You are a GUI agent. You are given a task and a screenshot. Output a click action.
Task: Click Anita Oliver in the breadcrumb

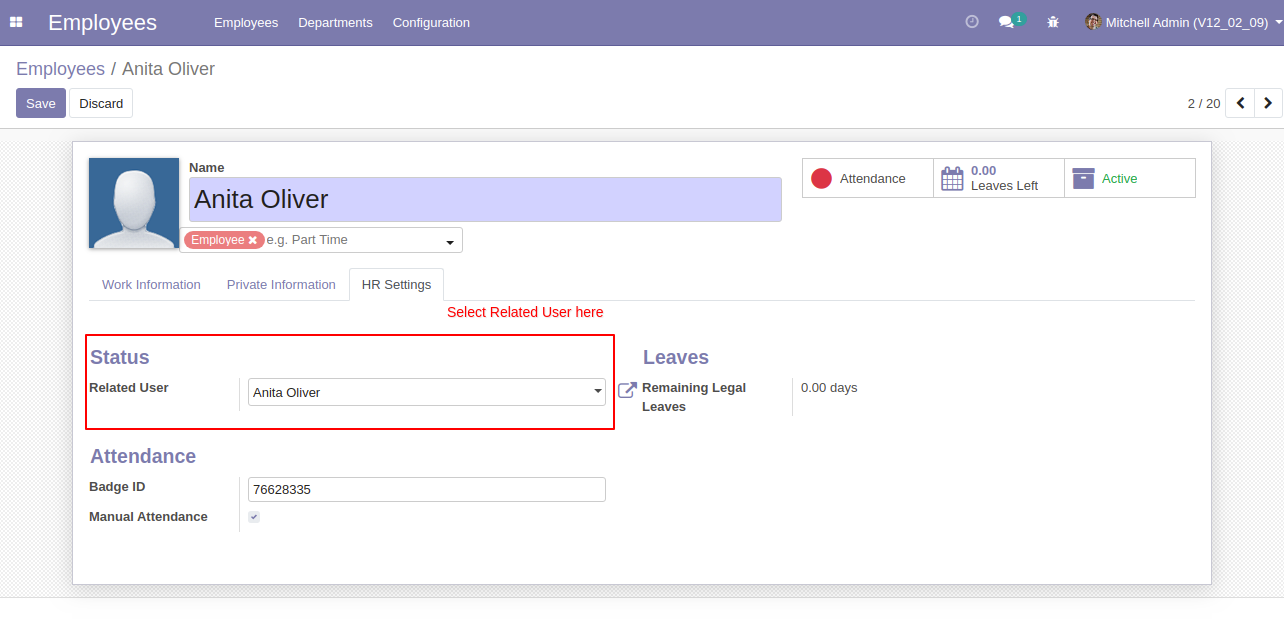click(168, 69)
